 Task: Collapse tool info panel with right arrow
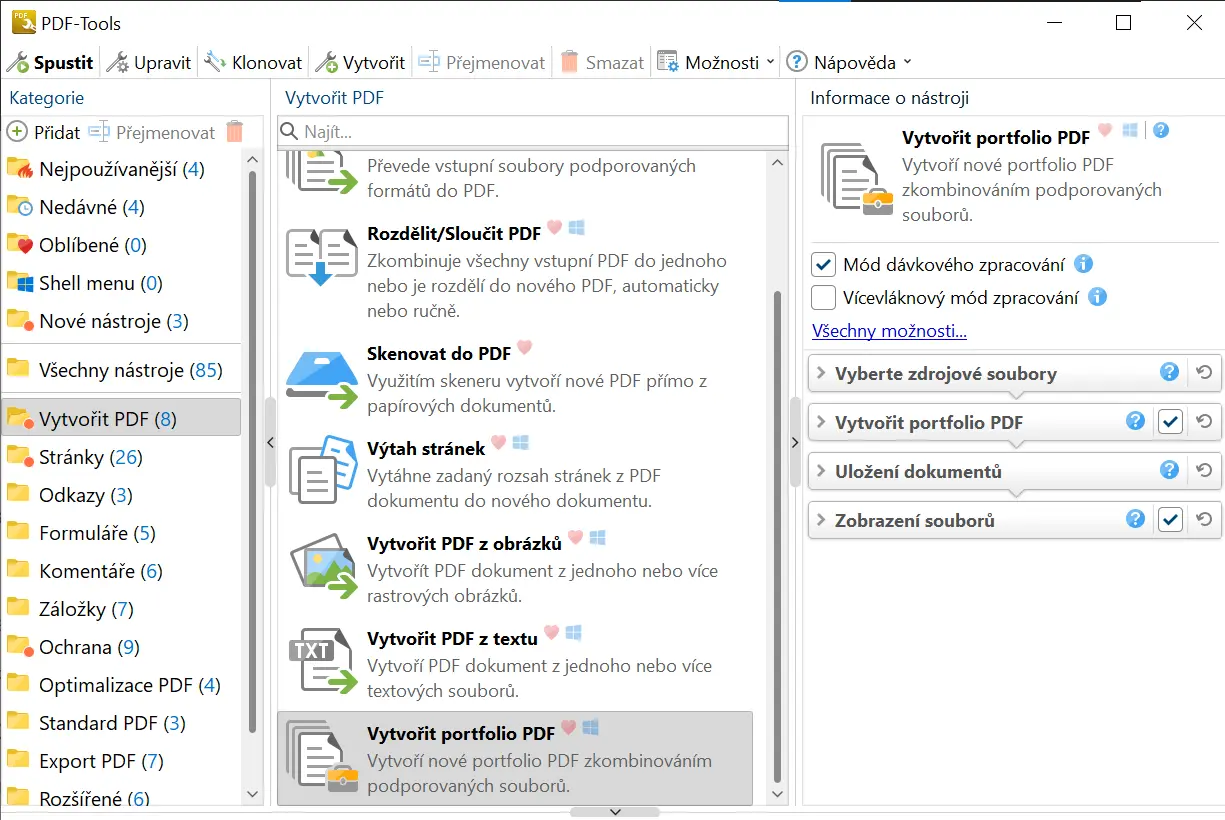(x=796, y=442)
